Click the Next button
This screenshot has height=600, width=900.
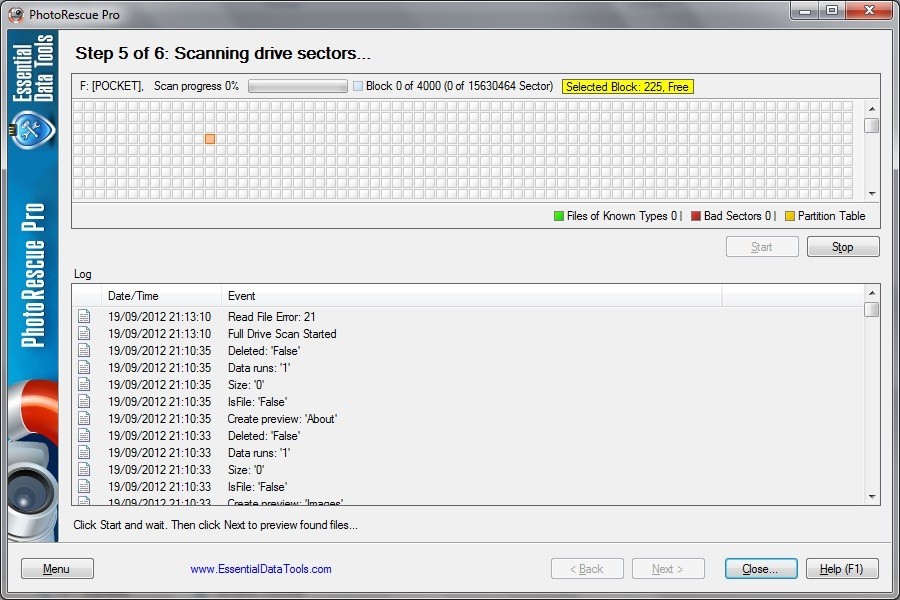click(668, 569)
